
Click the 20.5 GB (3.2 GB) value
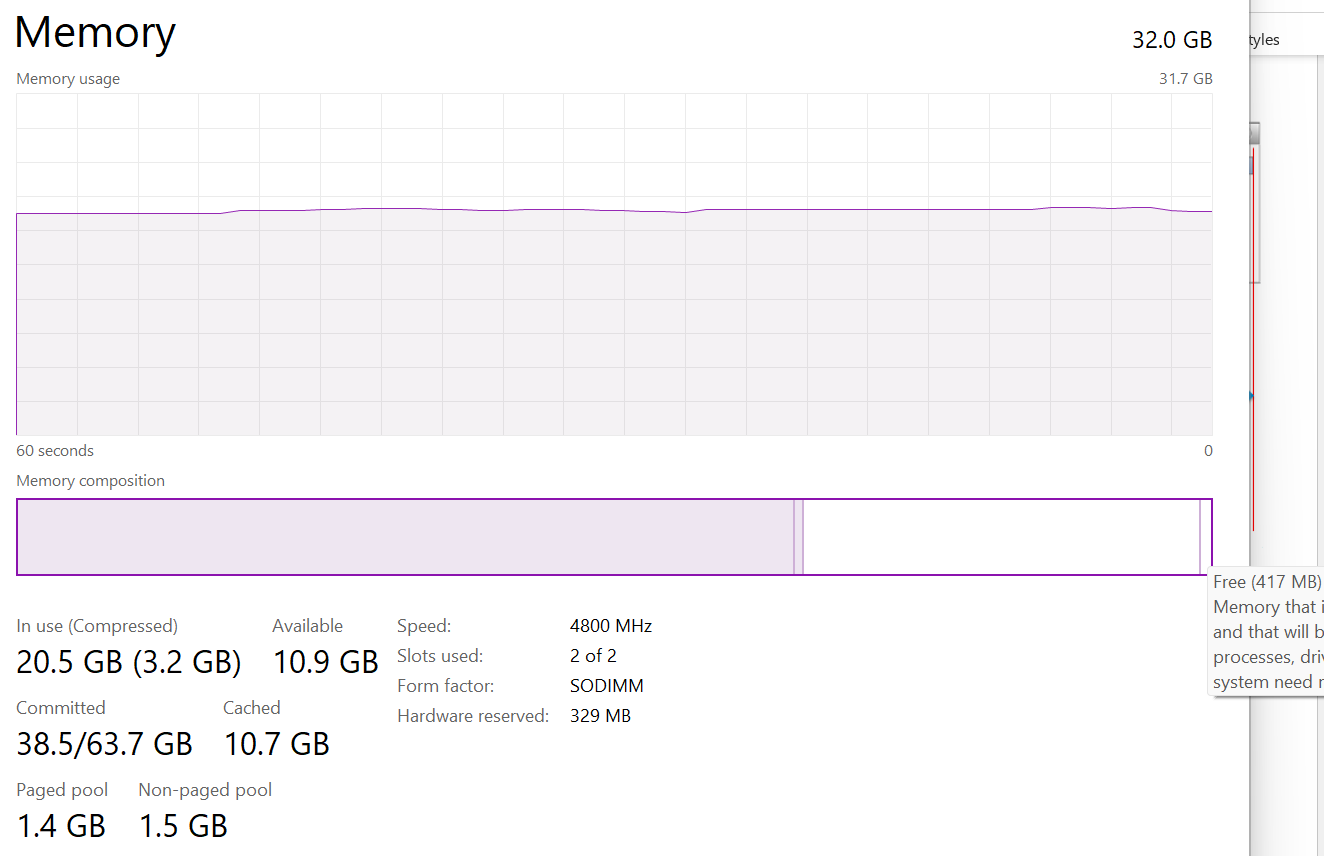tap(129, 662)
